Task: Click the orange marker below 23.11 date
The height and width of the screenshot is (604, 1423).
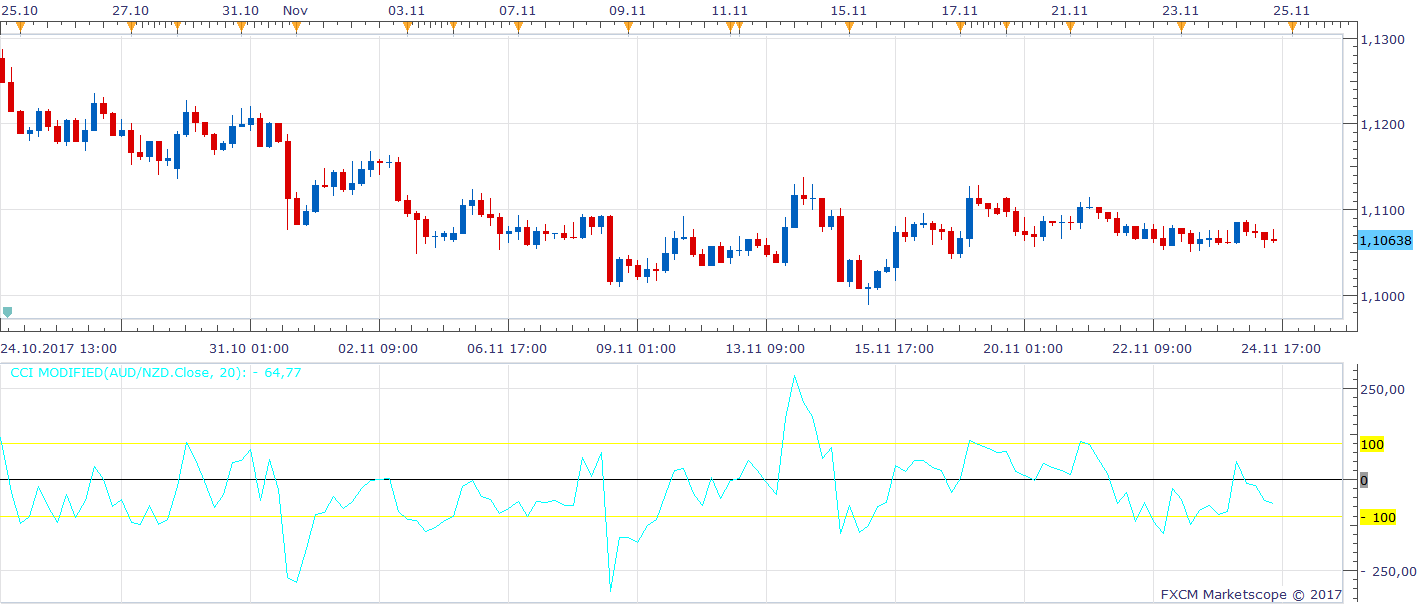Action: point(1181,27)
